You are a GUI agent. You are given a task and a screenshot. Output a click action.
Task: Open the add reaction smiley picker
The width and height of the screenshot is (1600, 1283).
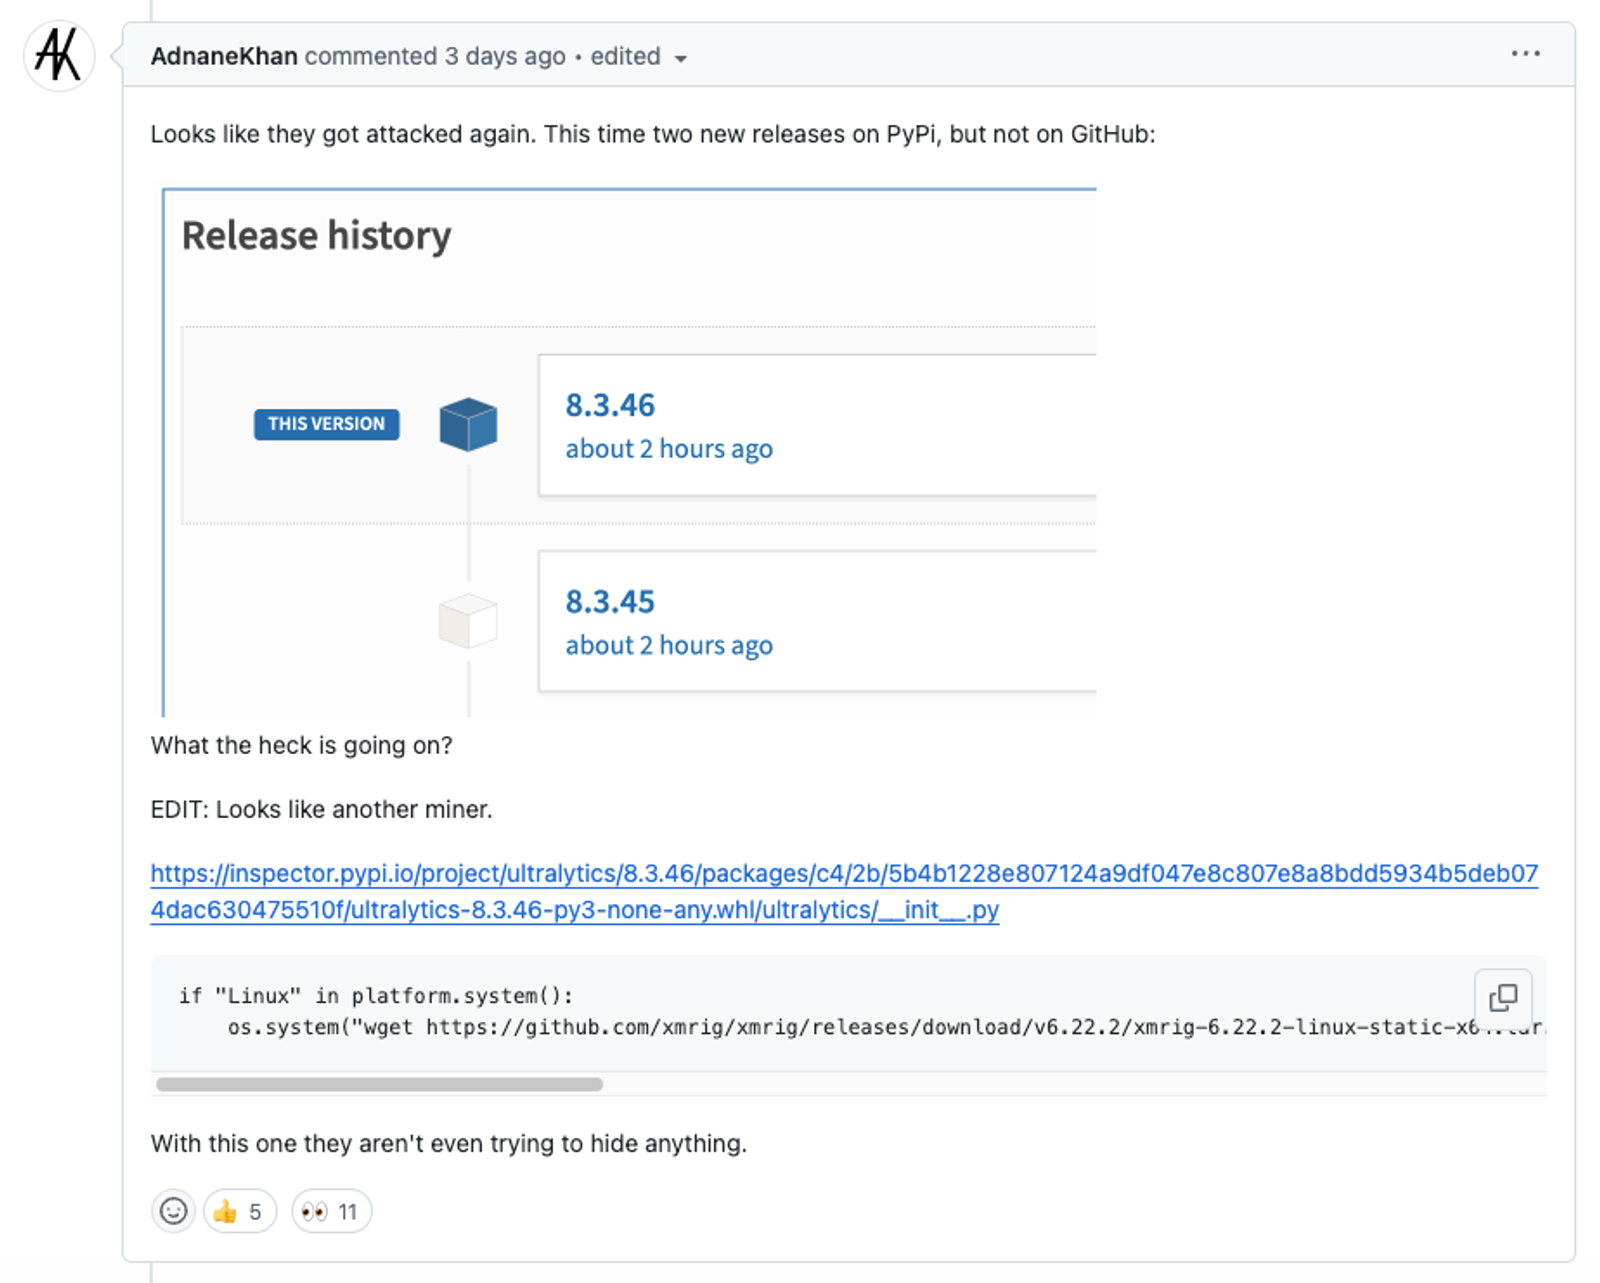point(174,1211)
